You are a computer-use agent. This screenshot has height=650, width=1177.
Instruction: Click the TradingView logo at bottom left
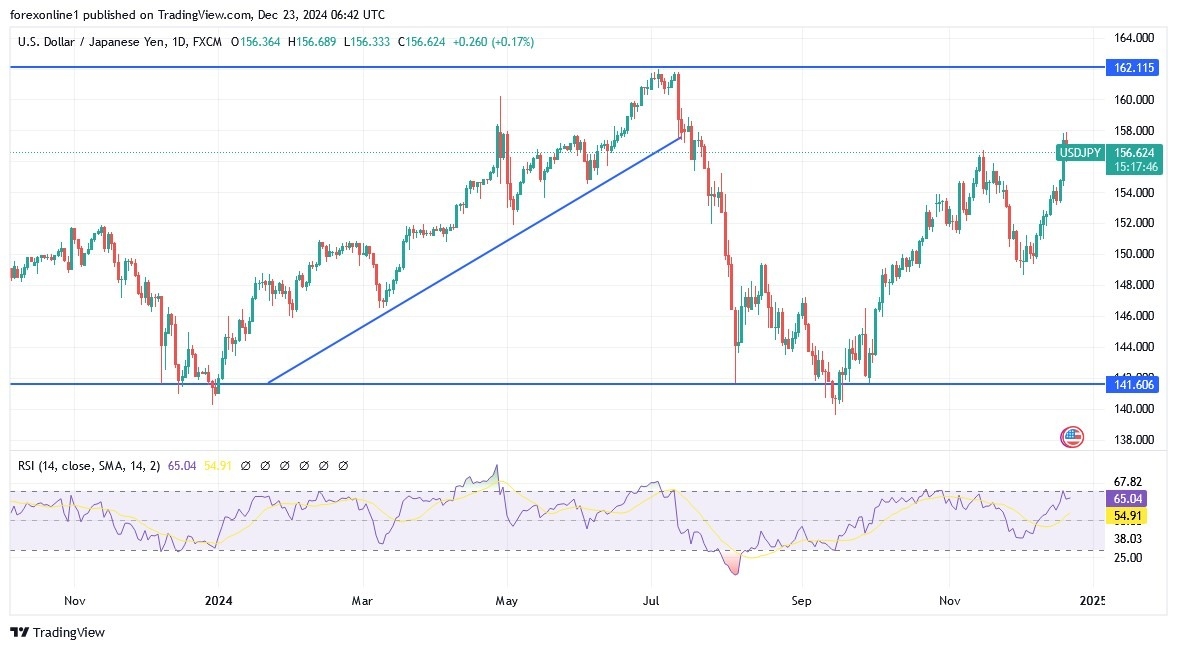tap(57, 632)
